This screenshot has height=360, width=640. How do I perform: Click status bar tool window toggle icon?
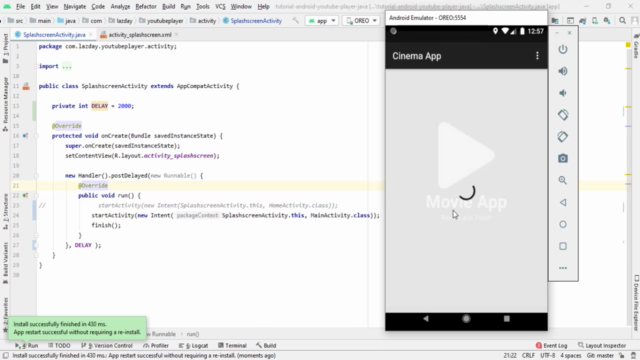(5, 356)
